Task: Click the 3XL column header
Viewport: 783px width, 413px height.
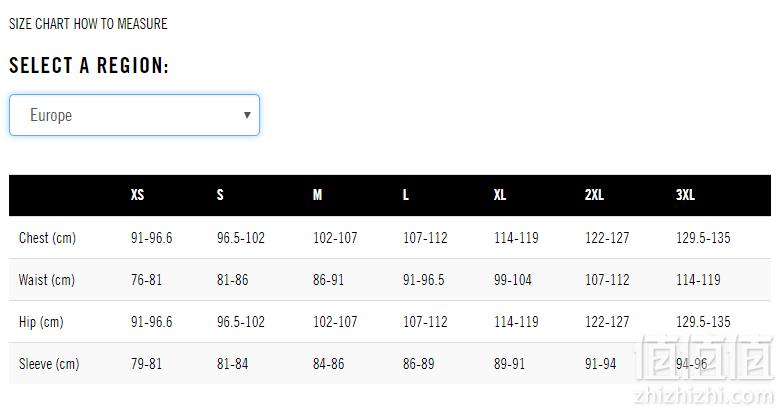Action: pyautogui.click(x=685, y=195)
